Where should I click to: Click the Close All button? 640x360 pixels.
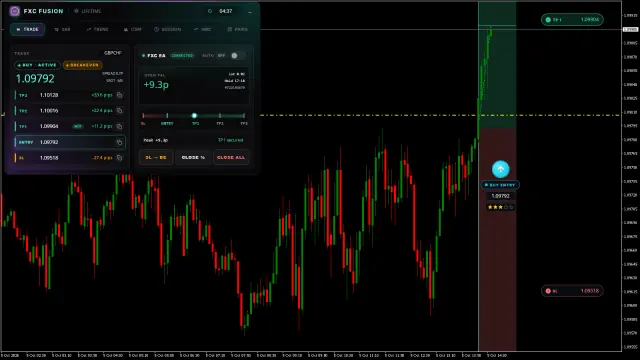point(231,157)
